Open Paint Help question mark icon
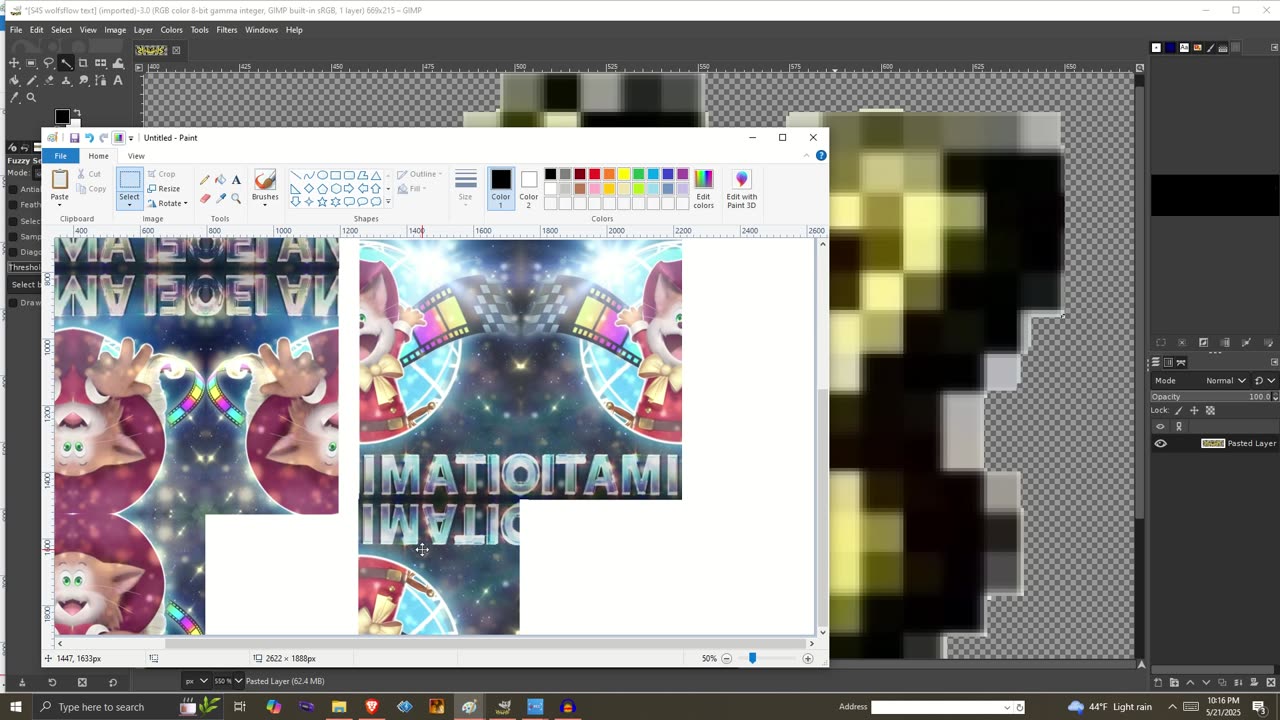 coord(821,155)
